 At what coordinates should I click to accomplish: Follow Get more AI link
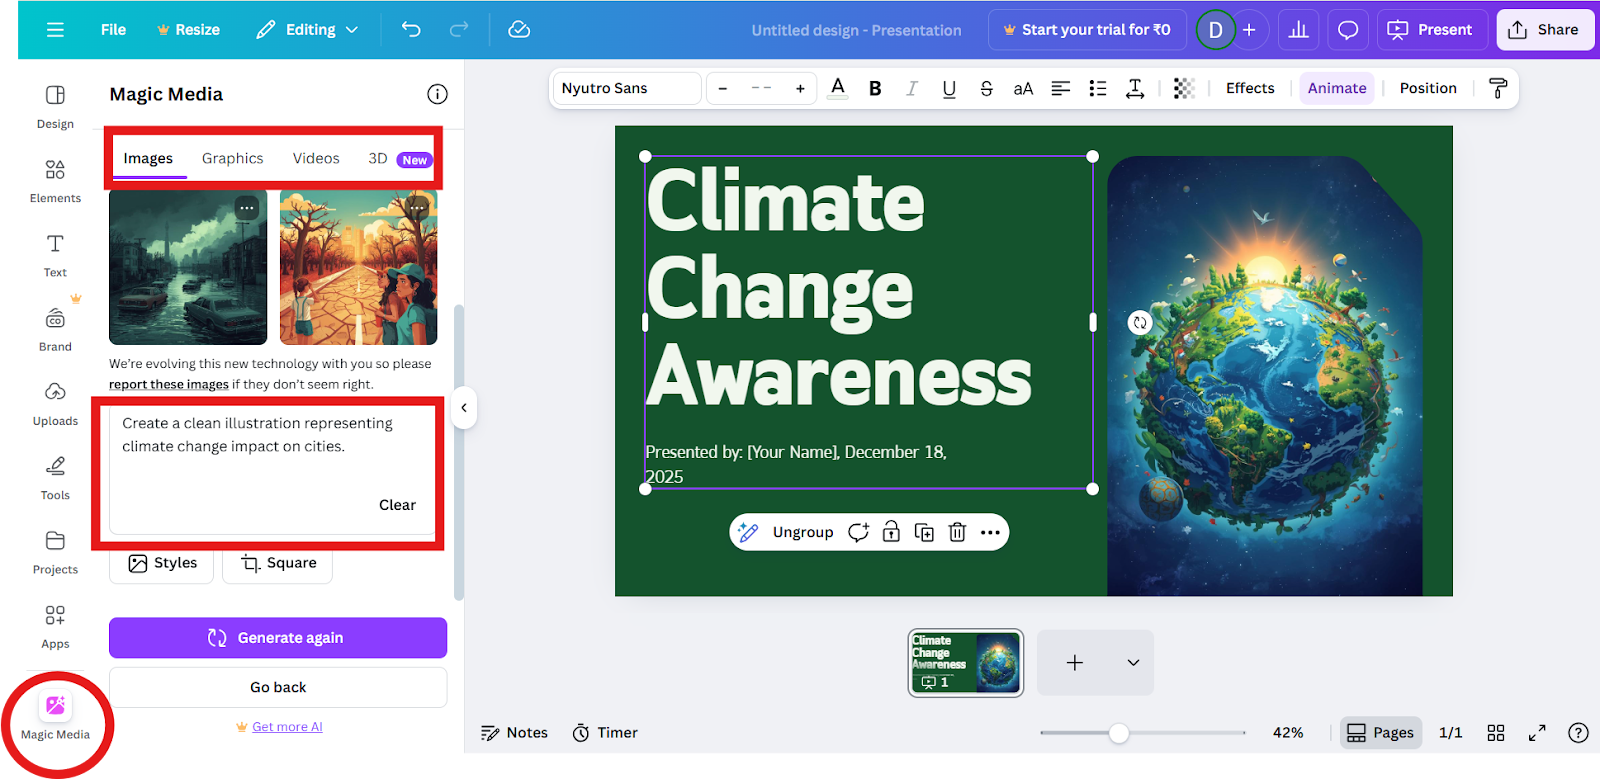coord(287,727)
